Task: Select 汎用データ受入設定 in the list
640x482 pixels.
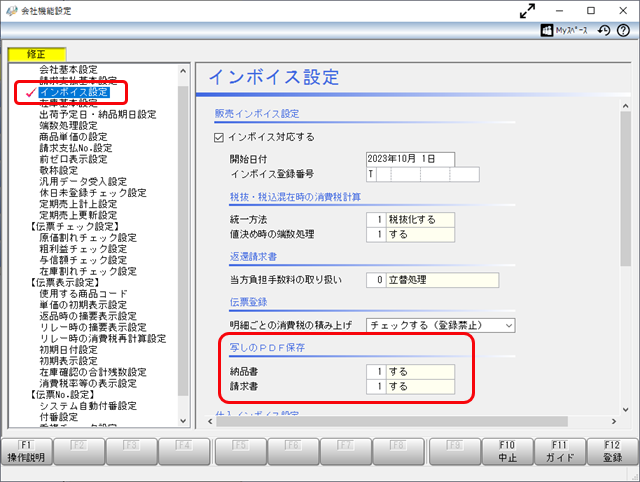Action: coord(83,182)
